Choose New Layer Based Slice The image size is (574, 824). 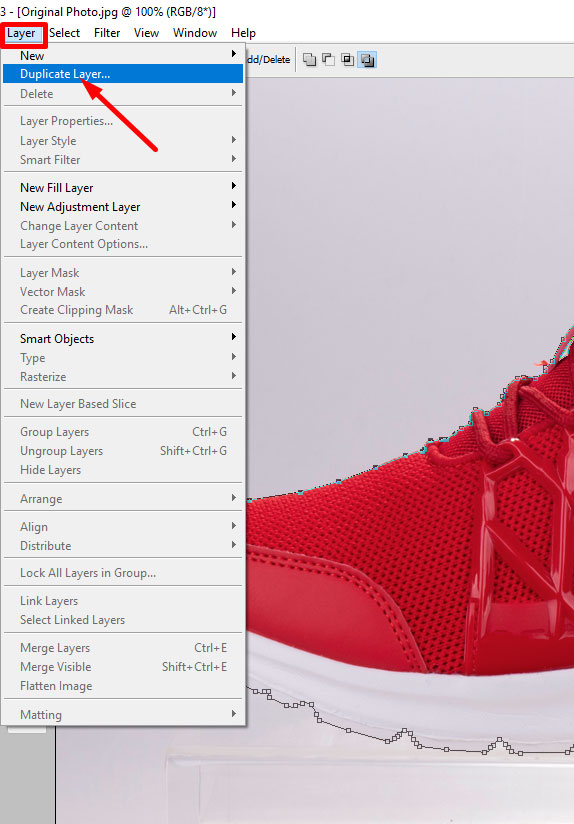point(123,404)
